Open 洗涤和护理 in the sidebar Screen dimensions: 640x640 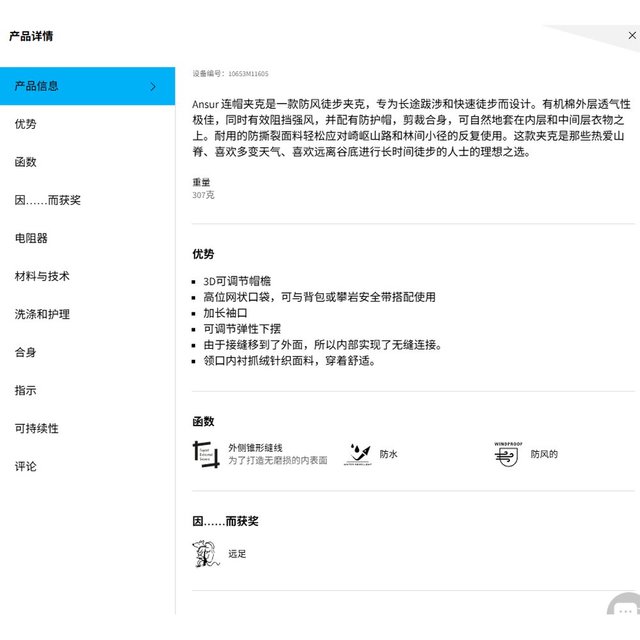point(42,314)
